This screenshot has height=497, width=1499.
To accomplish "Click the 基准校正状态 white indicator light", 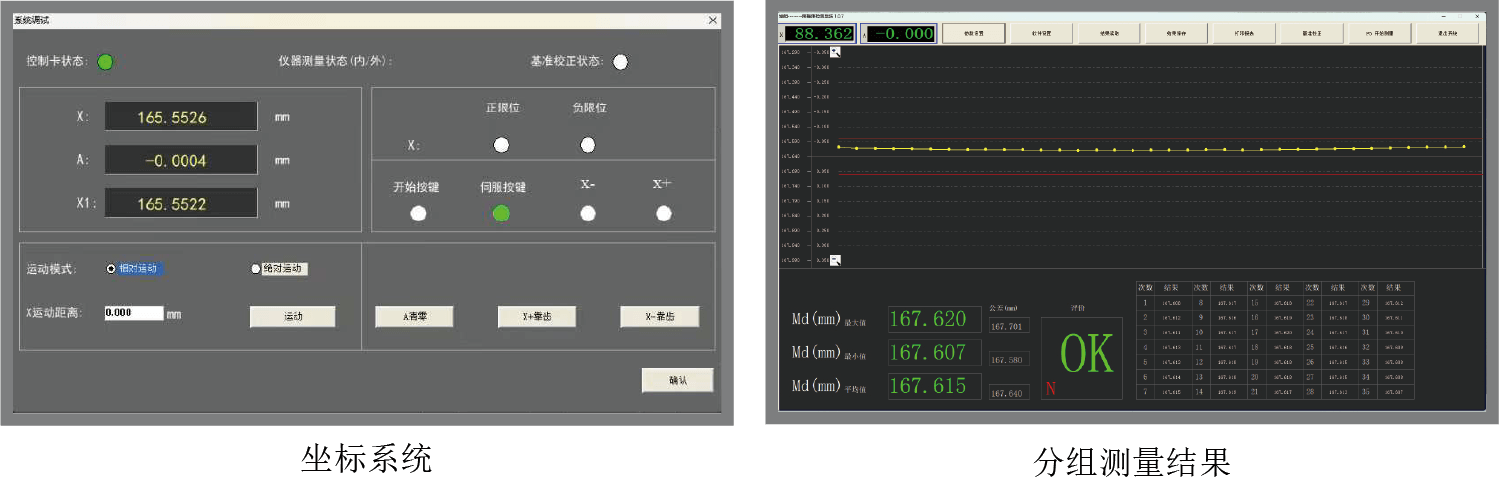I will (x=621, y=62).
